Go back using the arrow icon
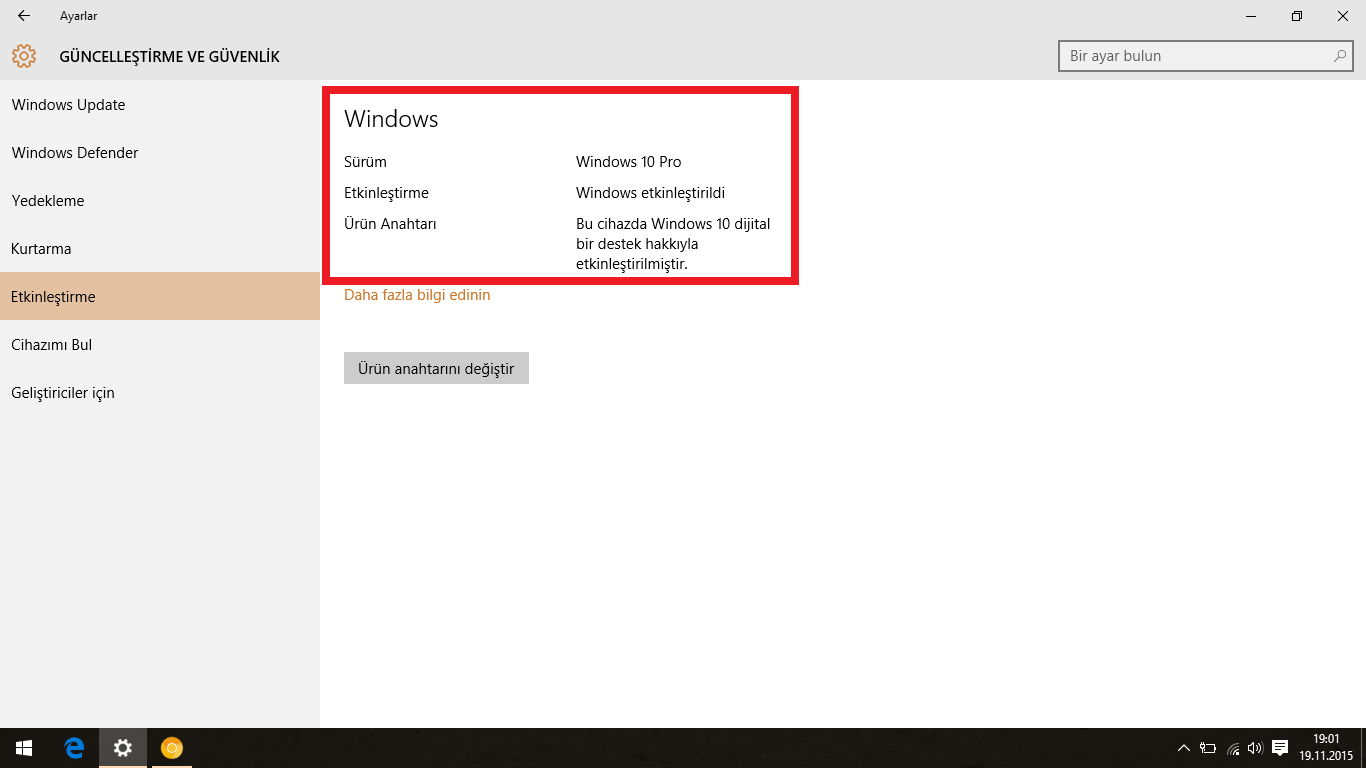The image size is (1366, 768). 24,16
